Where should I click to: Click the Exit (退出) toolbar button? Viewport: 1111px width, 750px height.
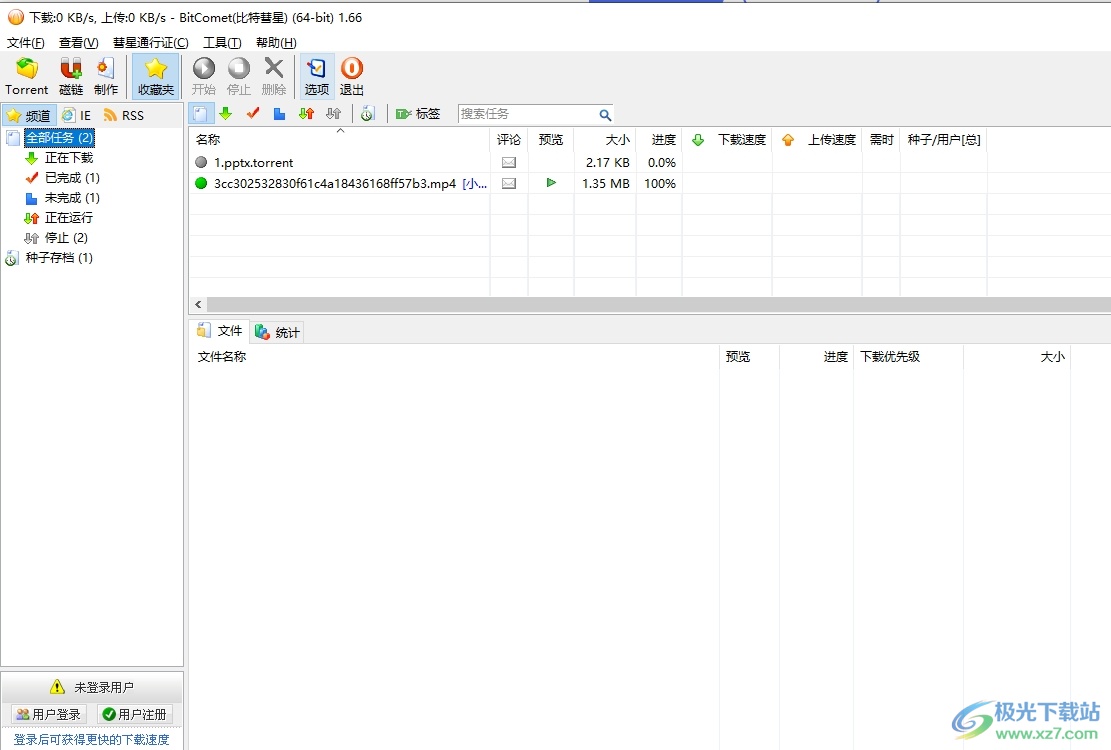(351, 76)
